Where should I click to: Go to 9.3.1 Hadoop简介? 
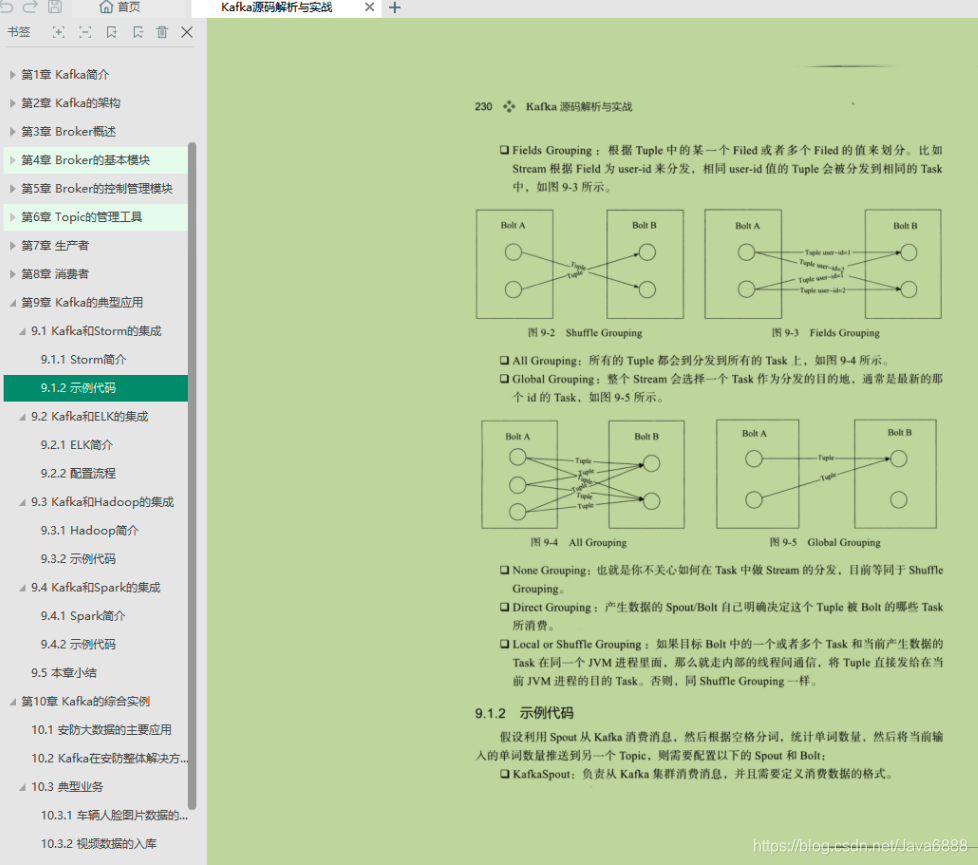90,531
